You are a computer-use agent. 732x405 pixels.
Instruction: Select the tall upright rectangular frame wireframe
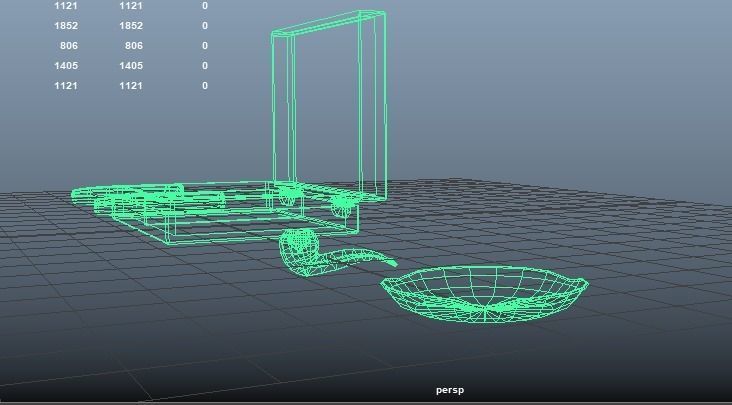pyautogui.click(x=329, y=105)
